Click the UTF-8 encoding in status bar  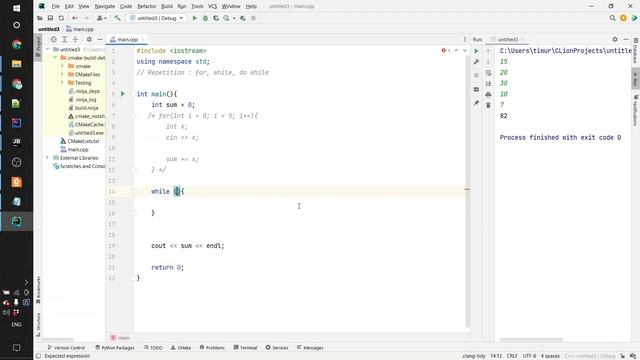tap(529, 356)
